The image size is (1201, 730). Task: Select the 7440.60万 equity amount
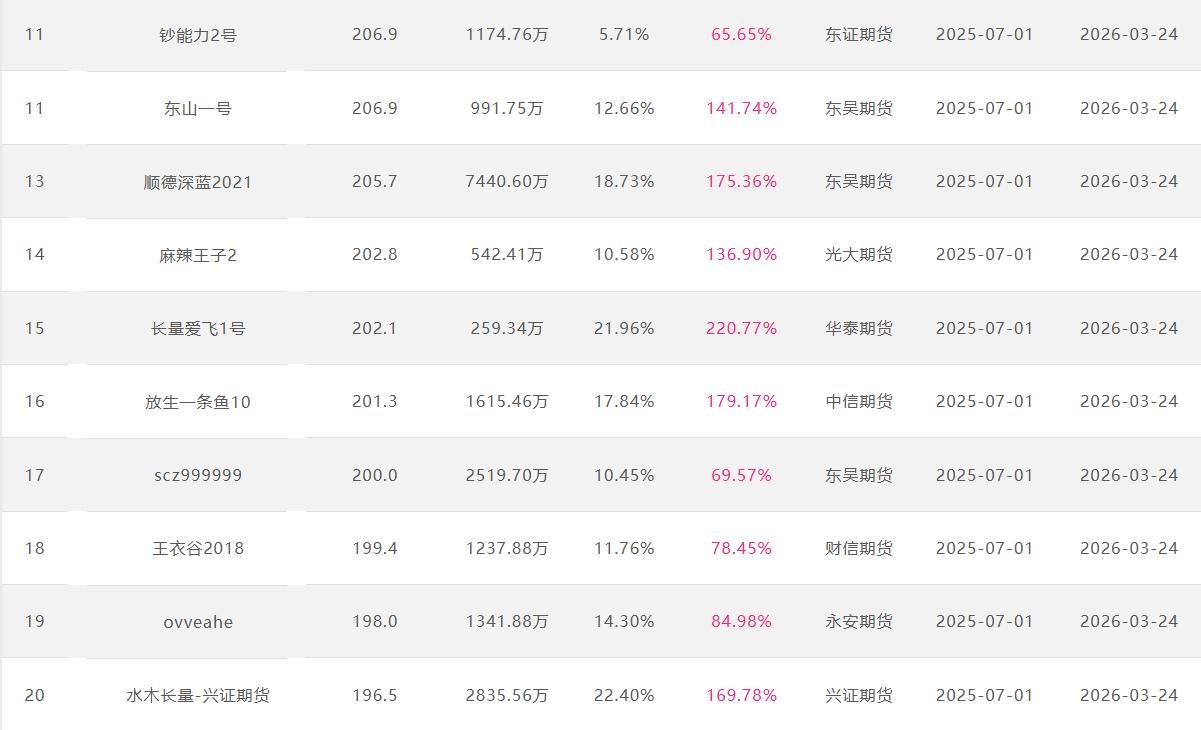click(x=507, y=182)
